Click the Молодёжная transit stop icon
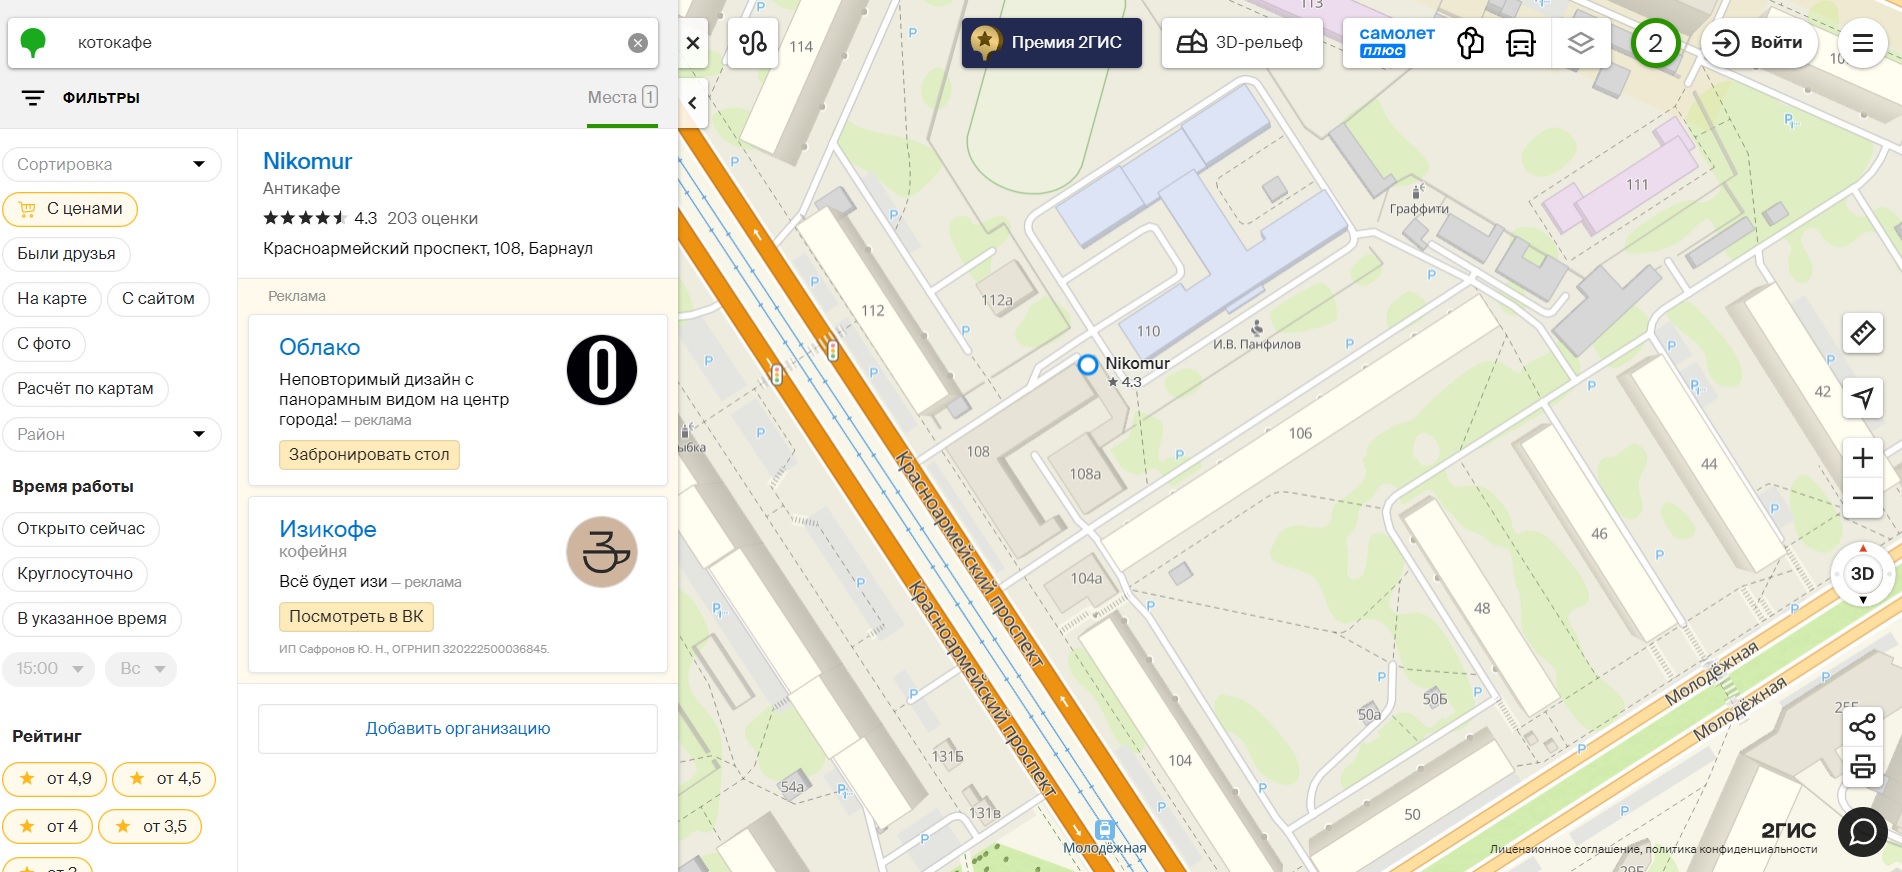 coord(1105,830)
